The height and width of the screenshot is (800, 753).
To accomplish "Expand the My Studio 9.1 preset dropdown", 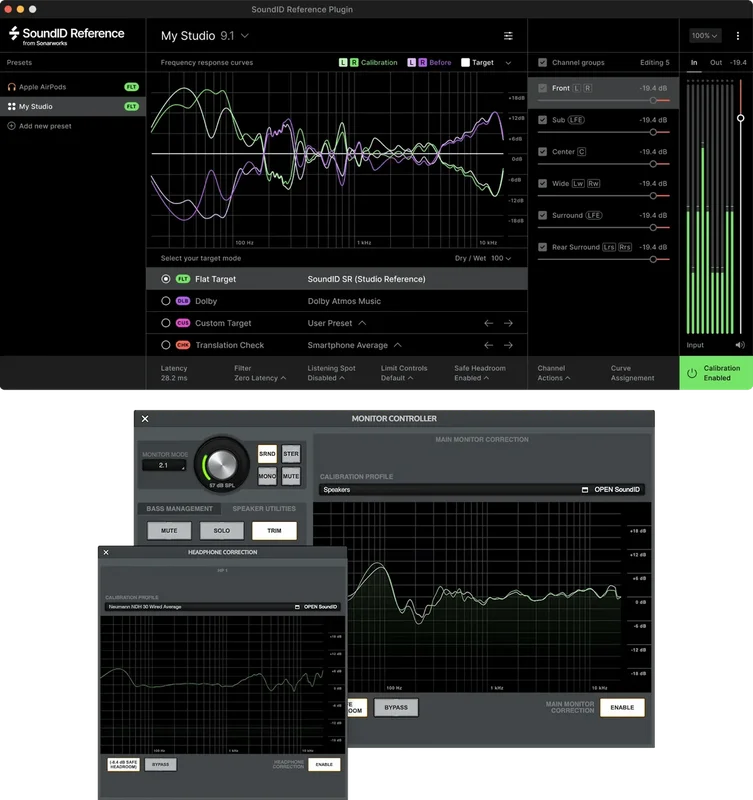I will point(245,36).
